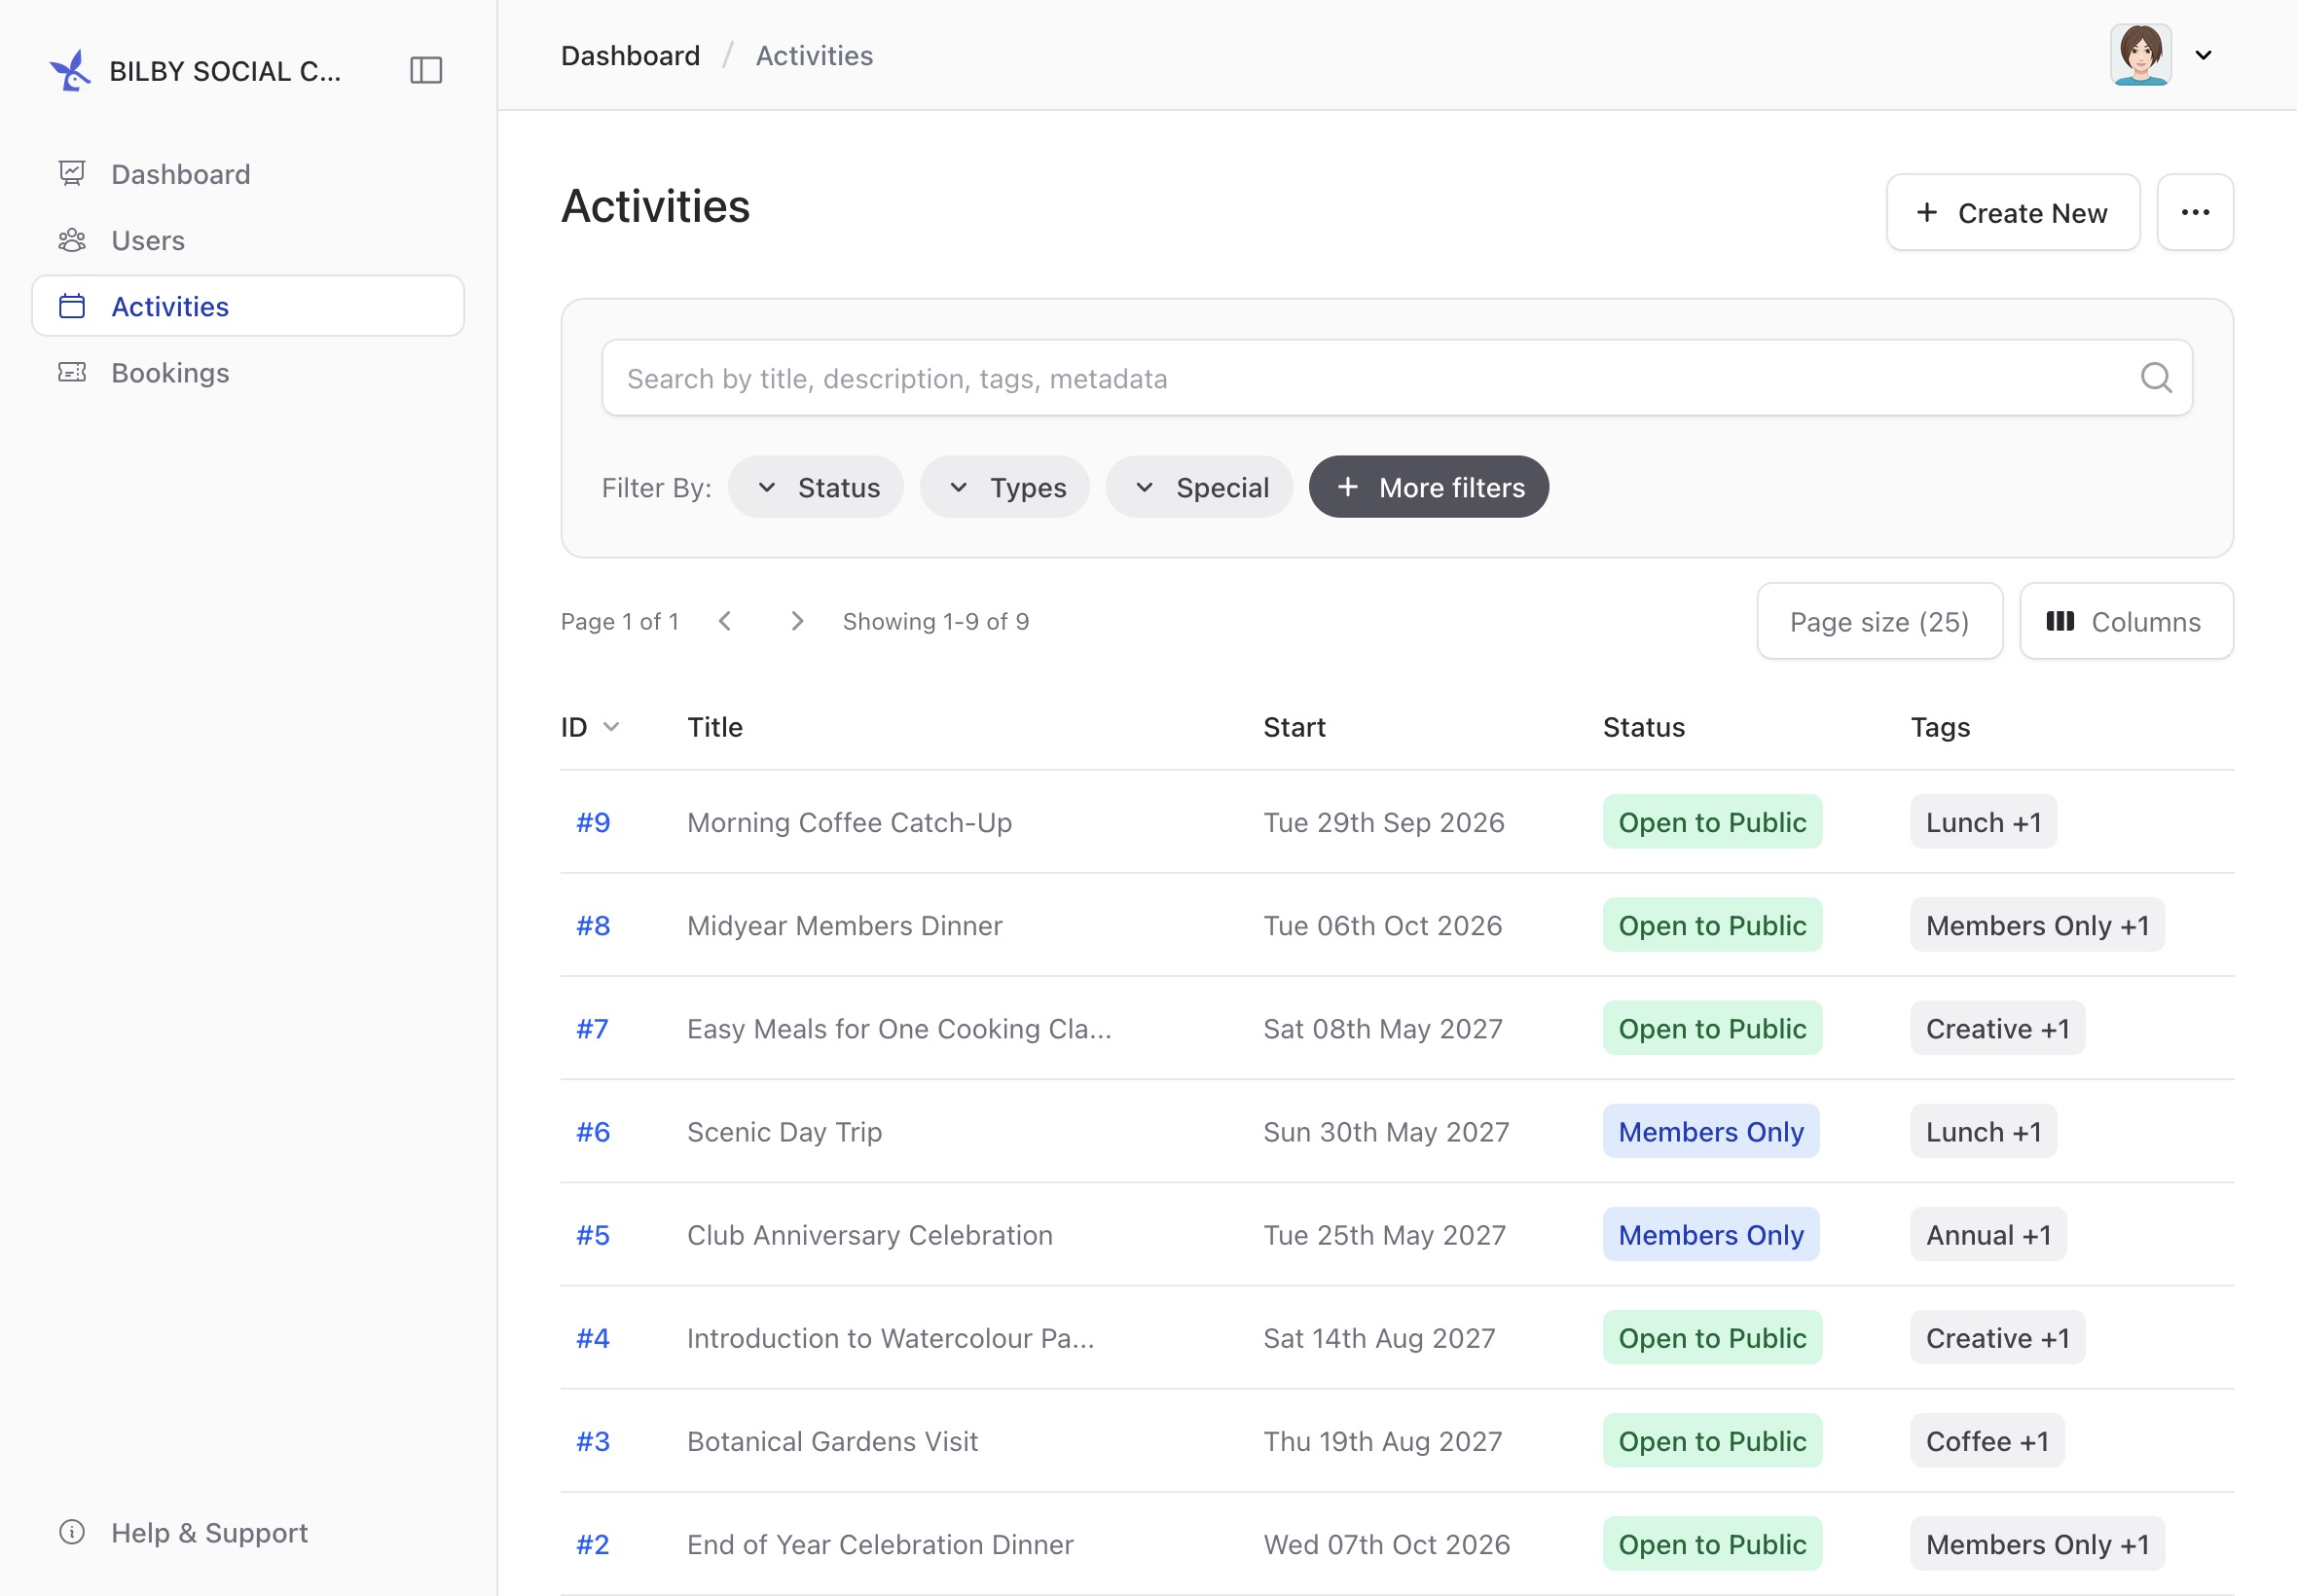Sort by the ID column header
Image resolution: width=2297 pixels, height=1596 pixels.
590,727
